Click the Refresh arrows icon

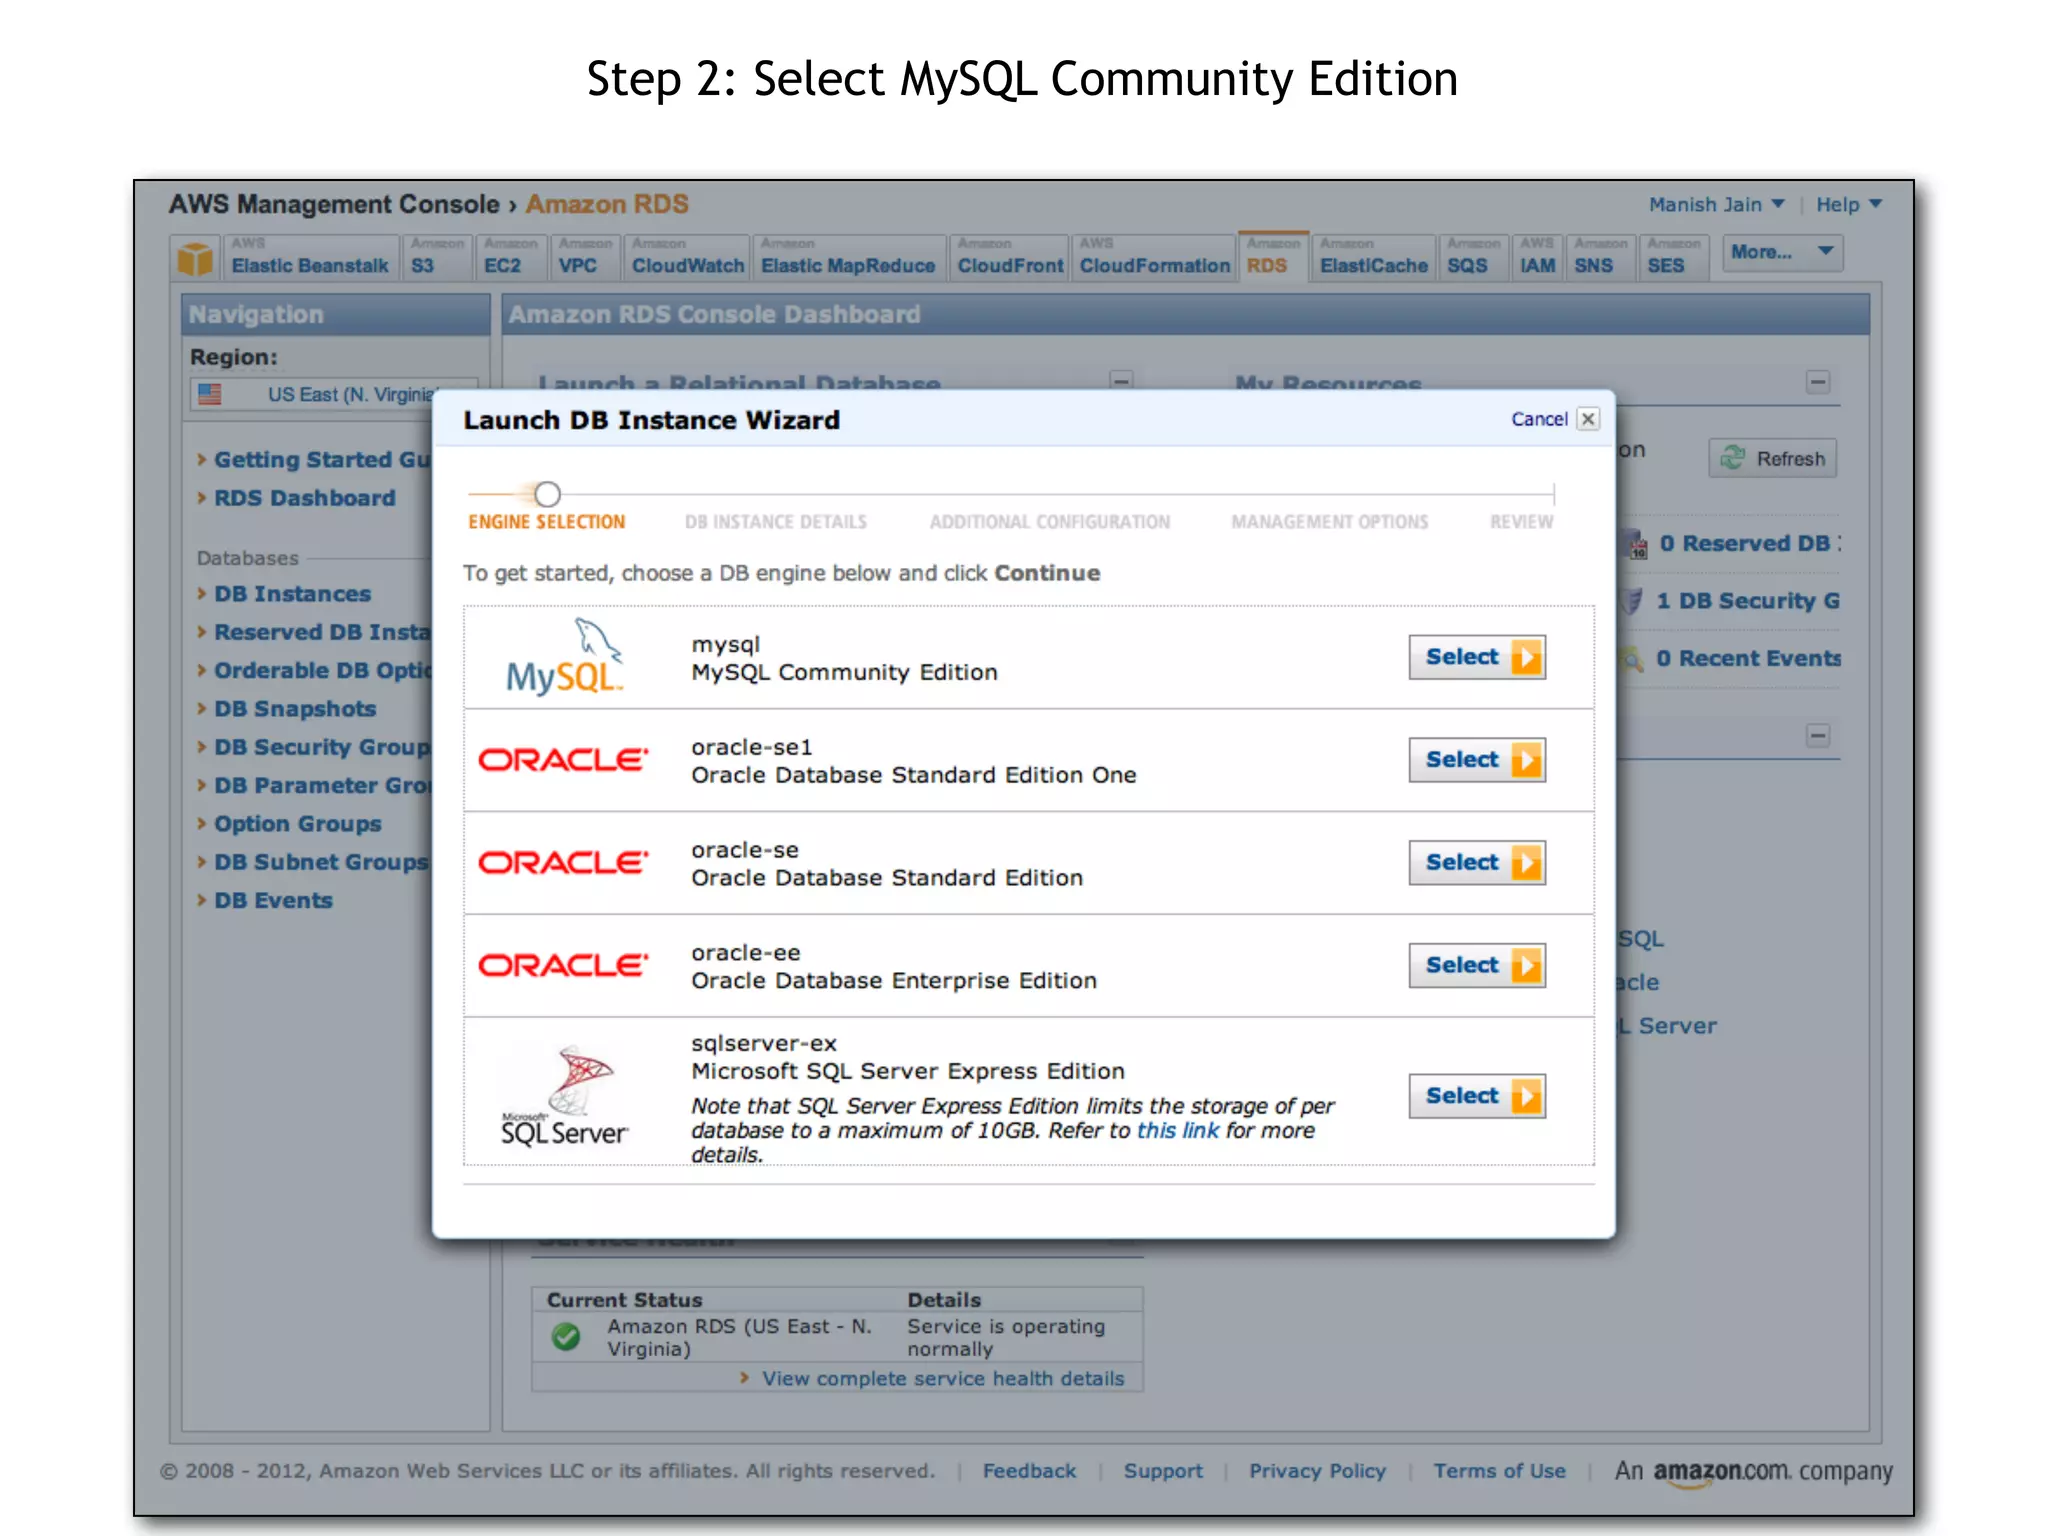1732,458
